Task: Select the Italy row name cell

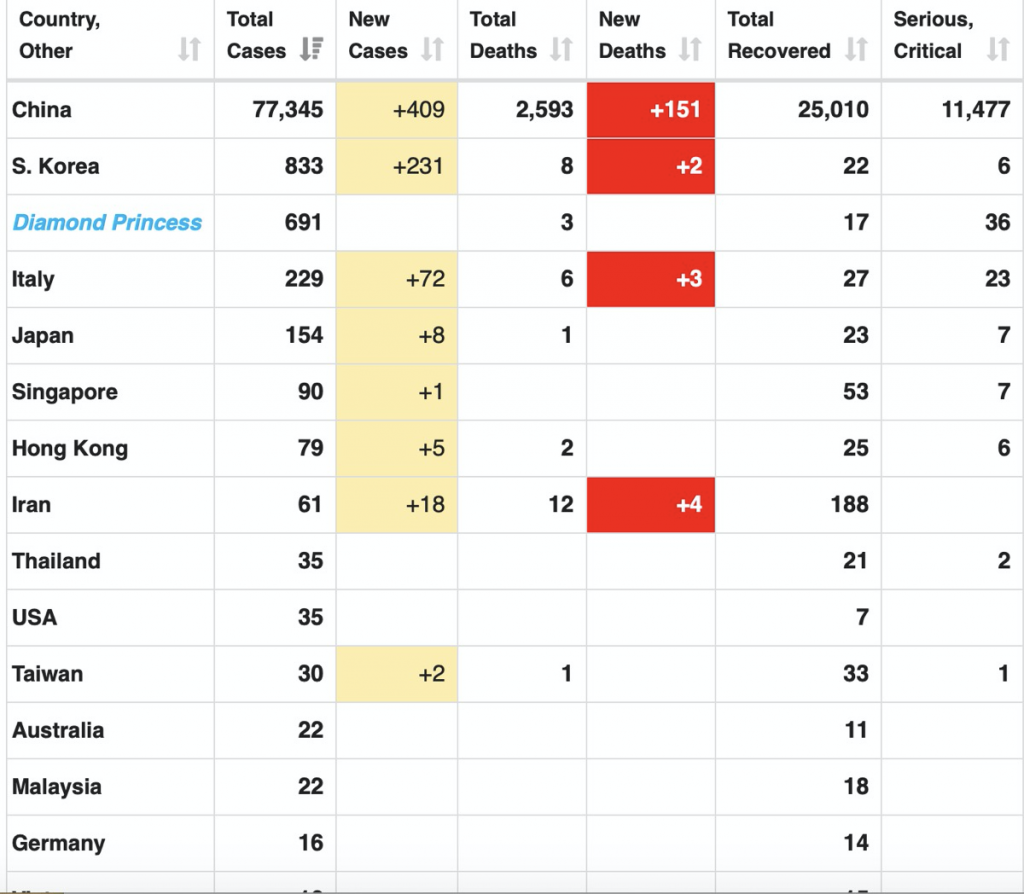Action: 33,279
